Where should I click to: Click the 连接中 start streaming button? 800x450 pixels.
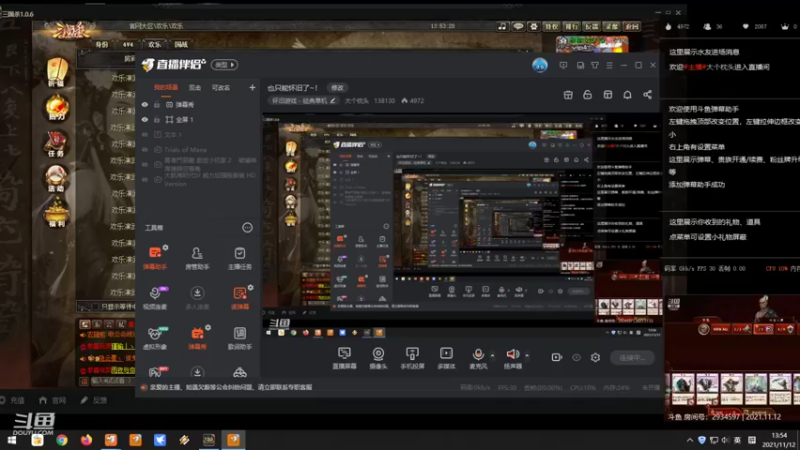pyautogui.click(x=632, y=358)
